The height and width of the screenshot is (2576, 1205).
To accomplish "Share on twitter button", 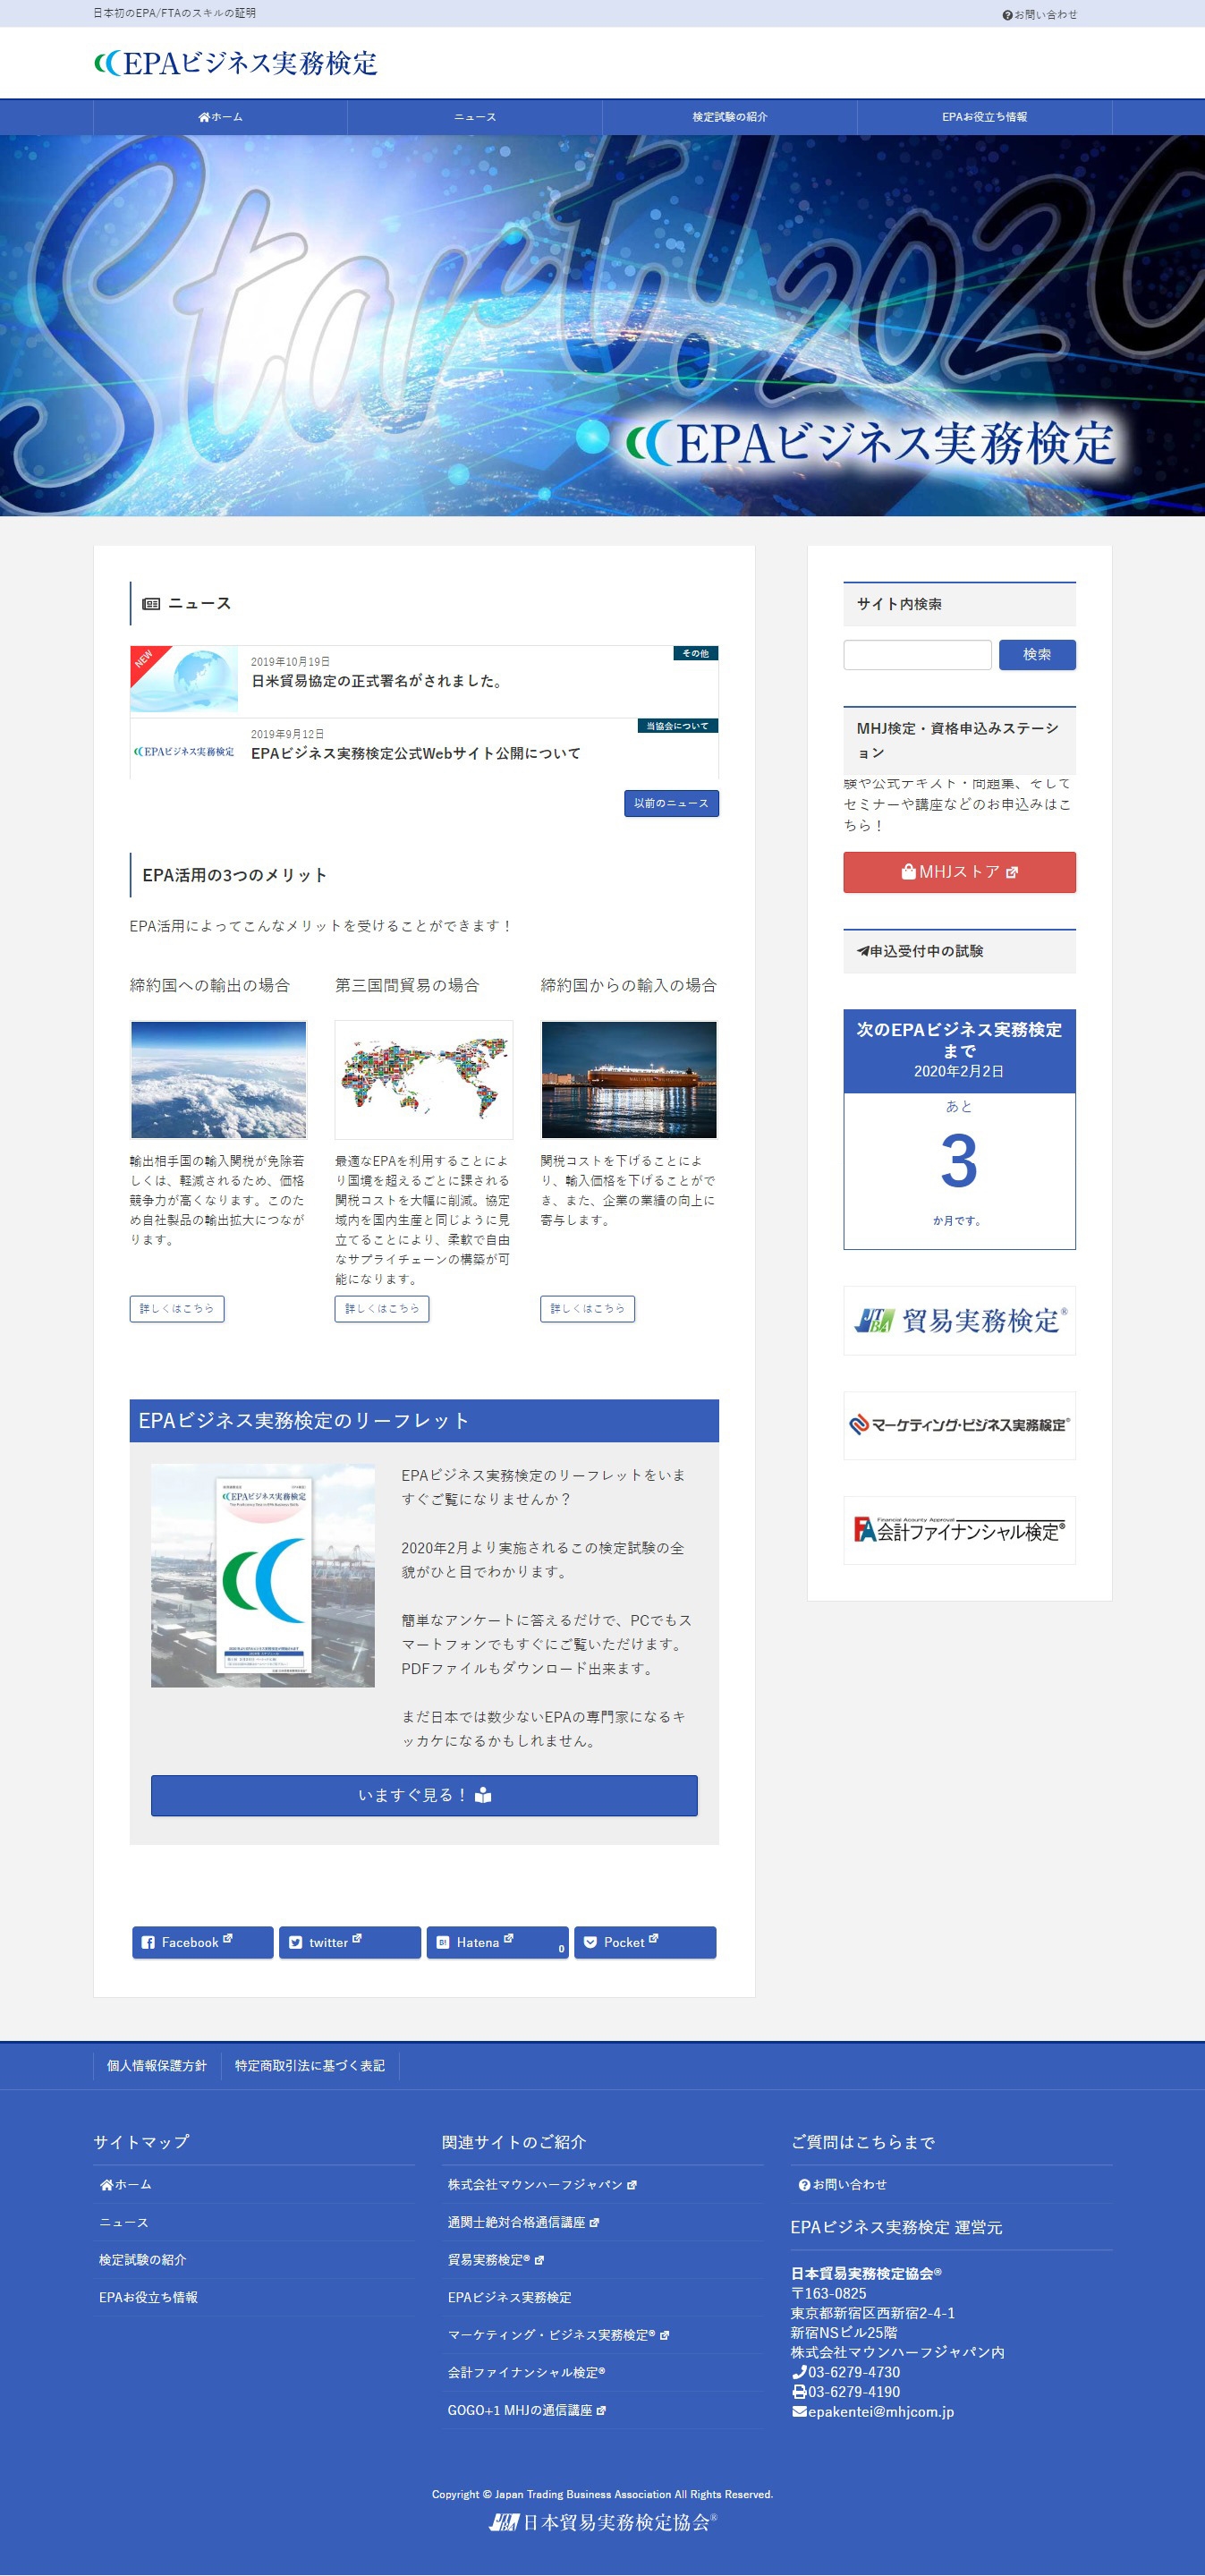I will 350,1942.
